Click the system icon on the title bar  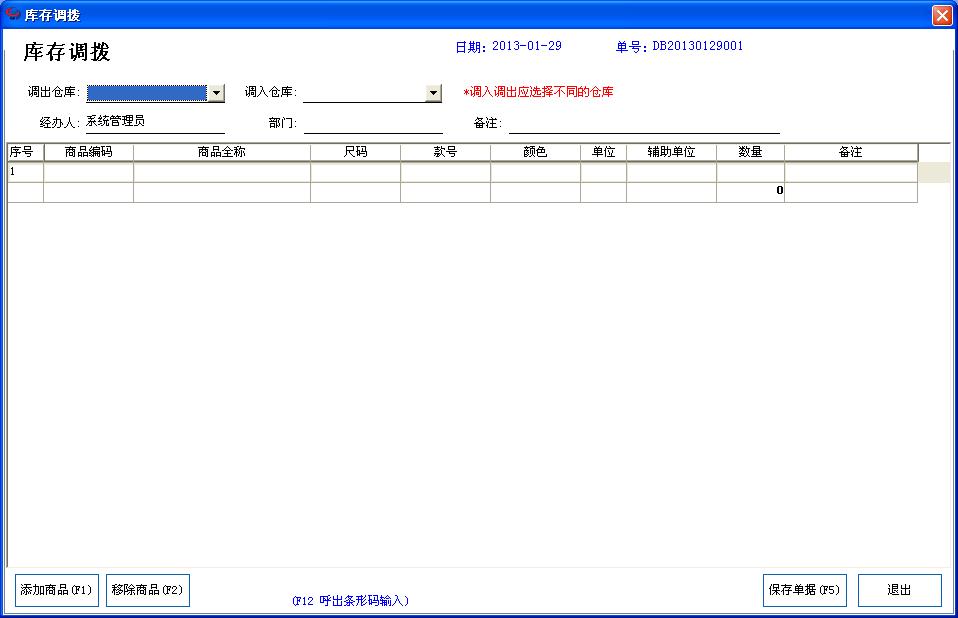(12, 14)
